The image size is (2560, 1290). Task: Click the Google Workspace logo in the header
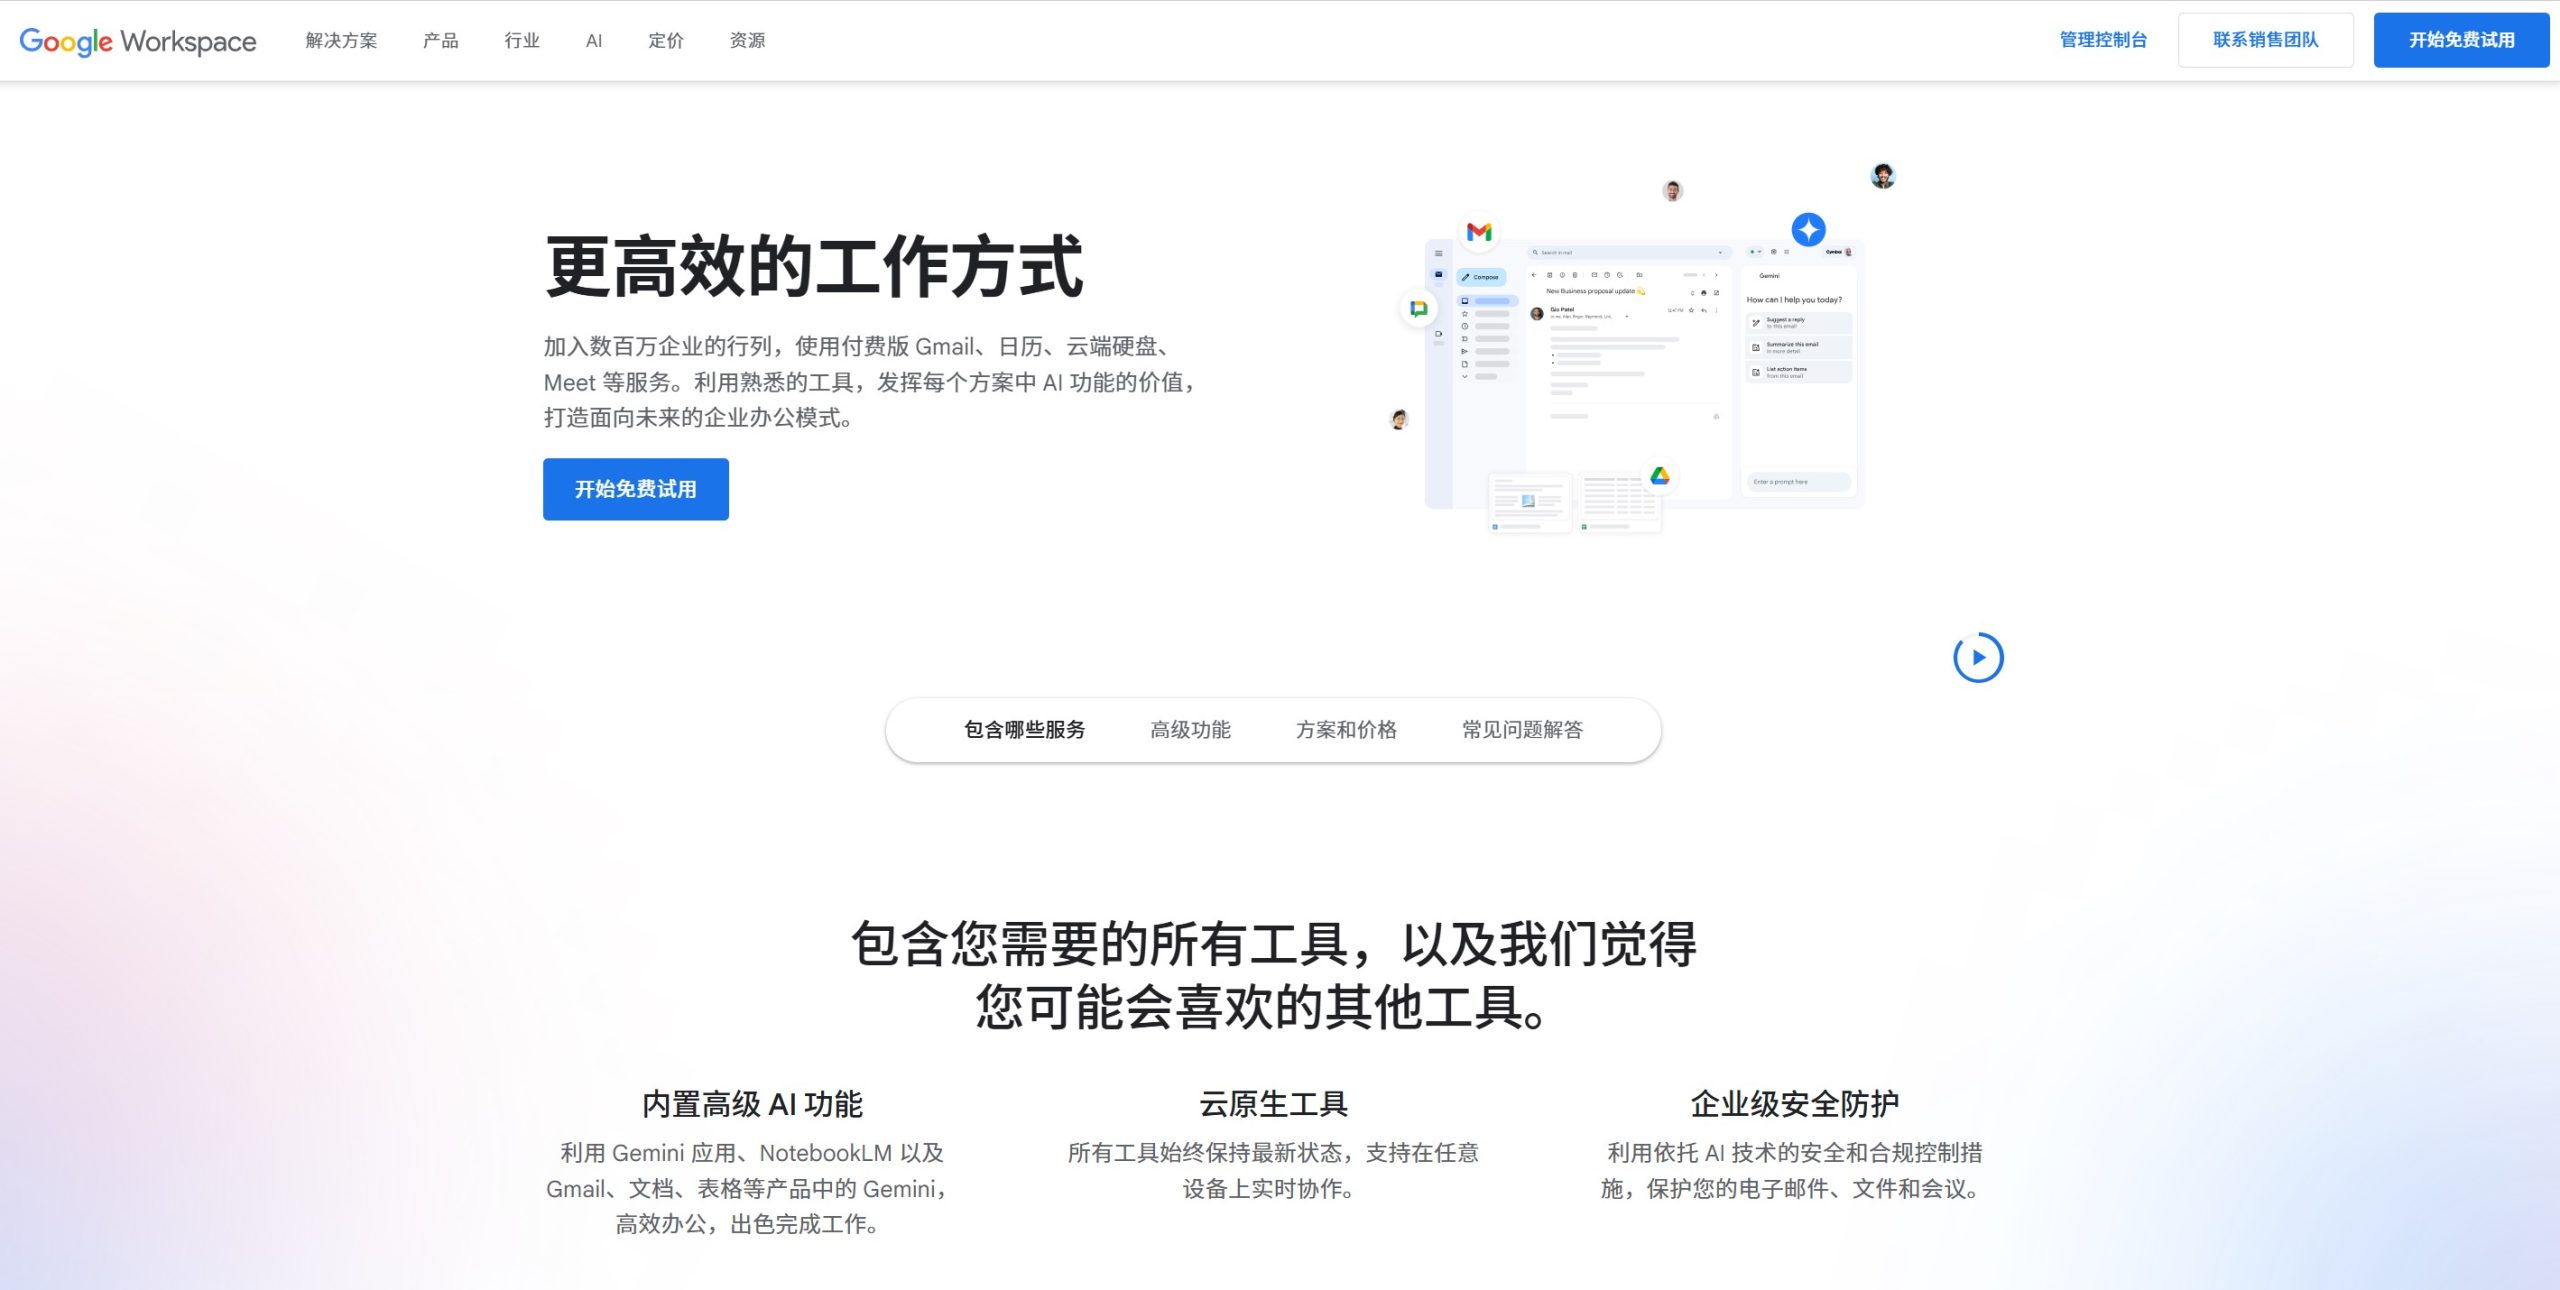138,40
